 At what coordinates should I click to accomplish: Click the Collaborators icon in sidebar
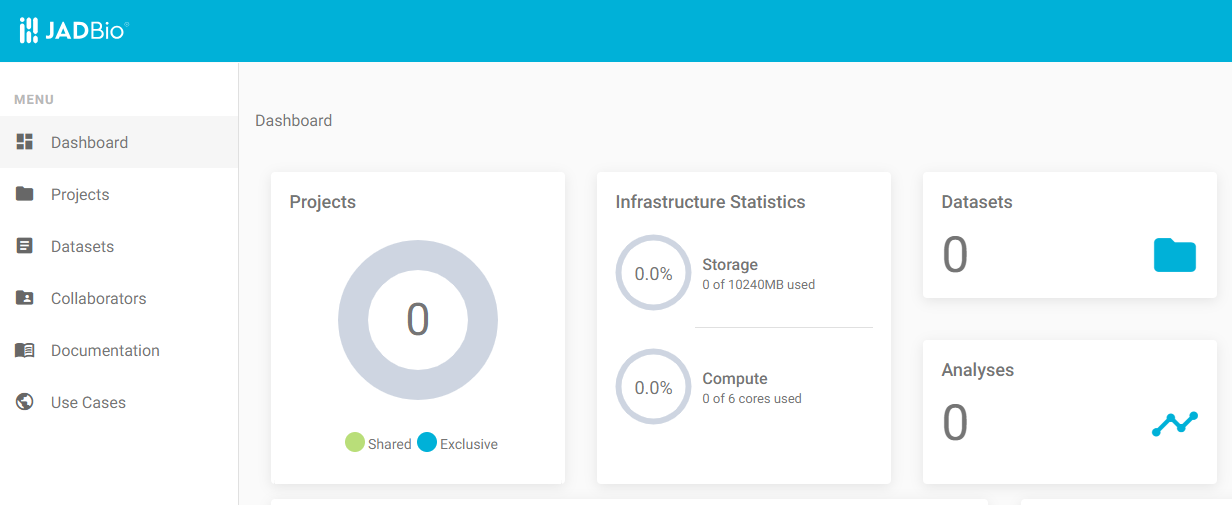[25, 298]
